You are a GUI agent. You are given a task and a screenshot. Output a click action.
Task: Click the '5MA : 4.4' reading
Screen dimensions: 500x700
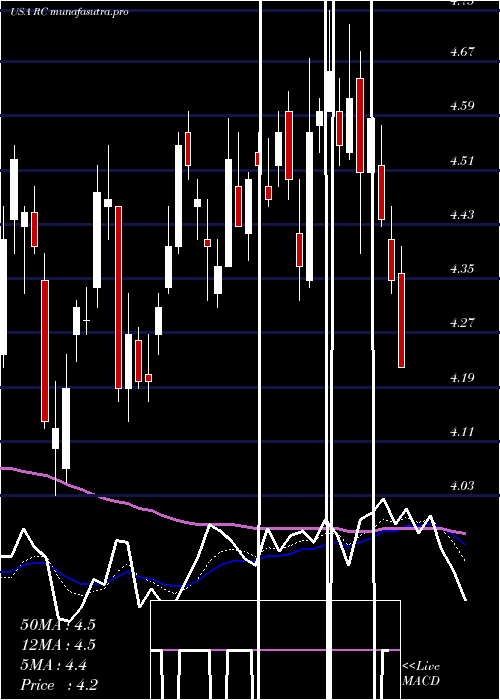[x=54, y=665]
